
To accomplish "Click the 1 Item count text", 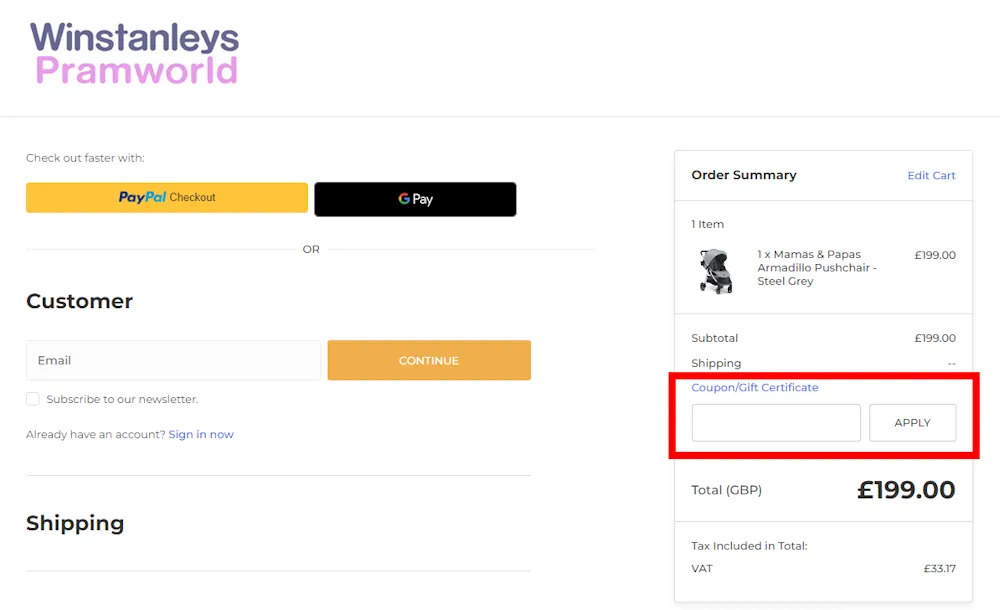I will click(x=707, y=224).
